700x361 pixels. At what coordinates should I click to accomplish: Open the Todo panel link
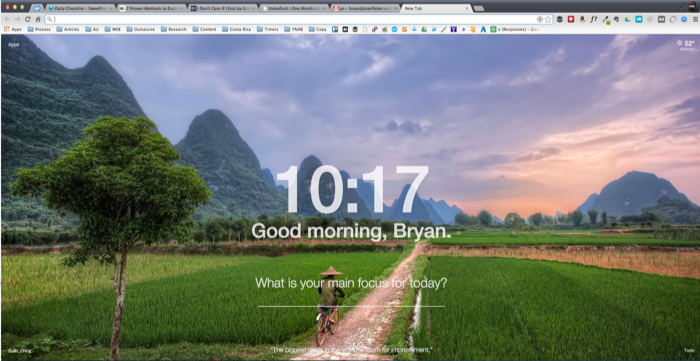(x=689, y=350)
